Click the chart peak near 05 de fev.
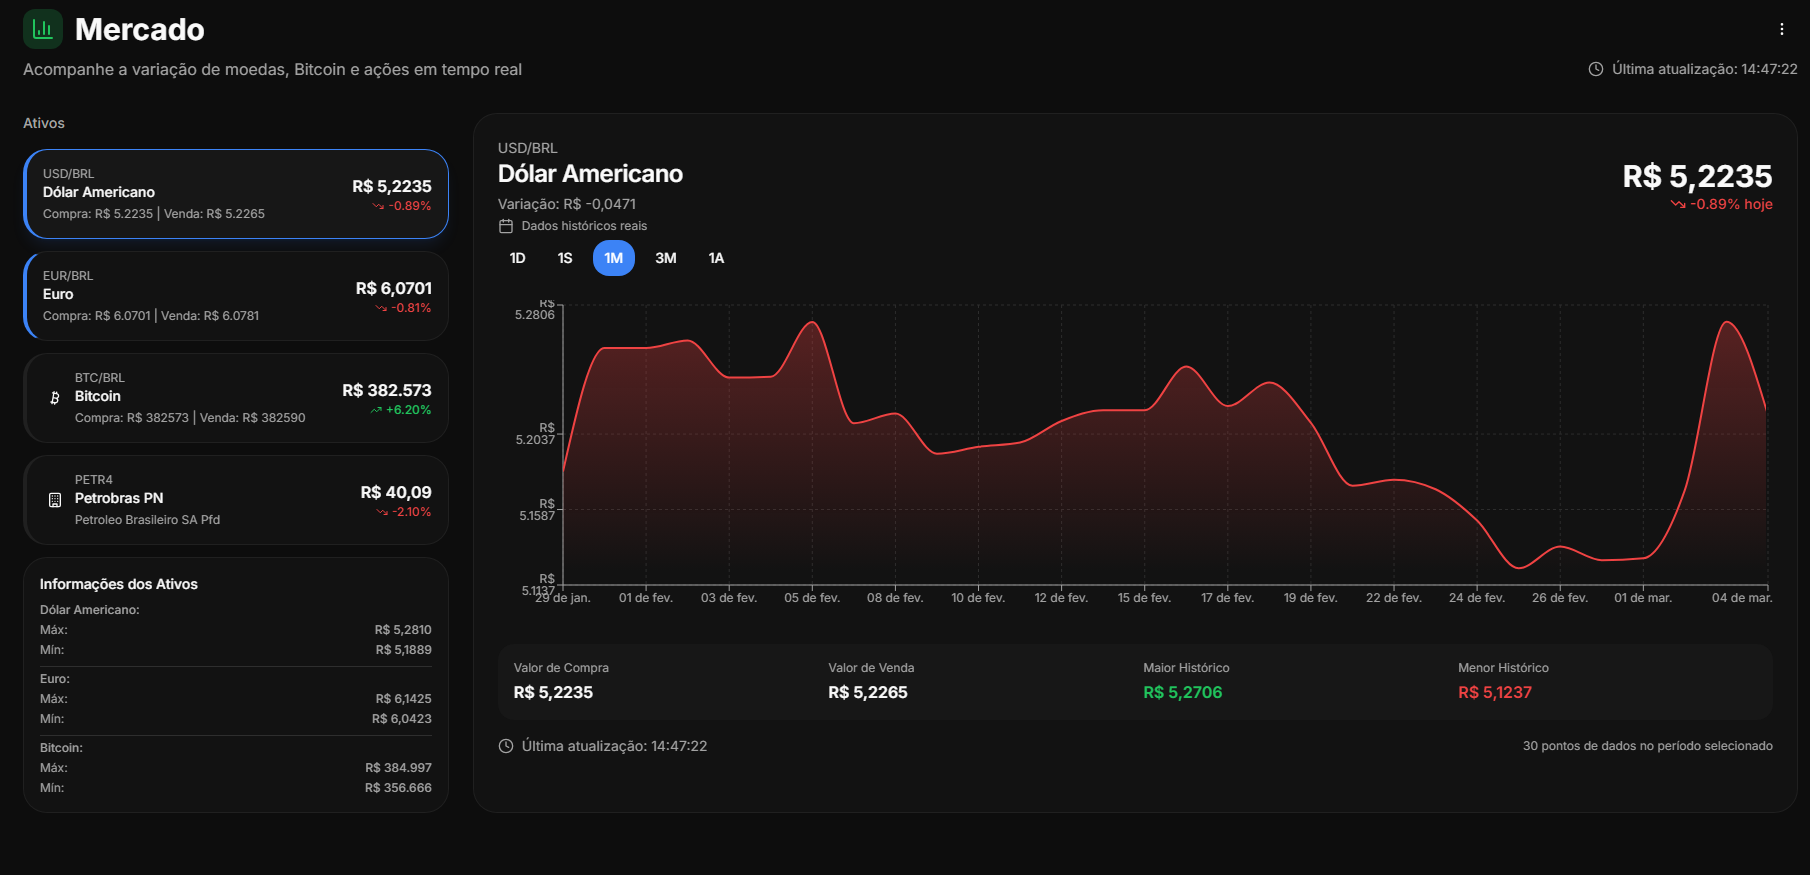The height and width of the screenshot is (875, 1810). pos(813,322)
